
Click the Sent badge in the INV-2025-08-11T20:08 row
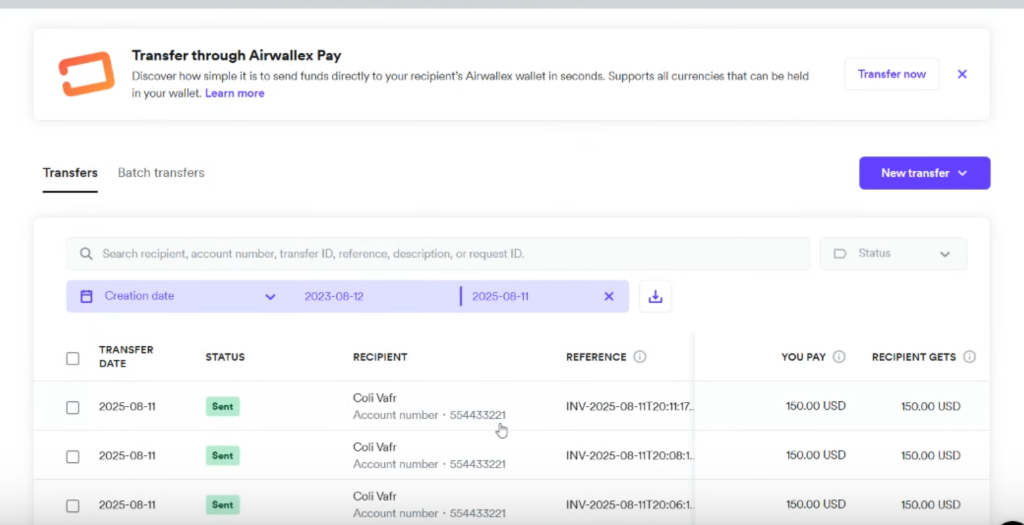pos(223,455)
